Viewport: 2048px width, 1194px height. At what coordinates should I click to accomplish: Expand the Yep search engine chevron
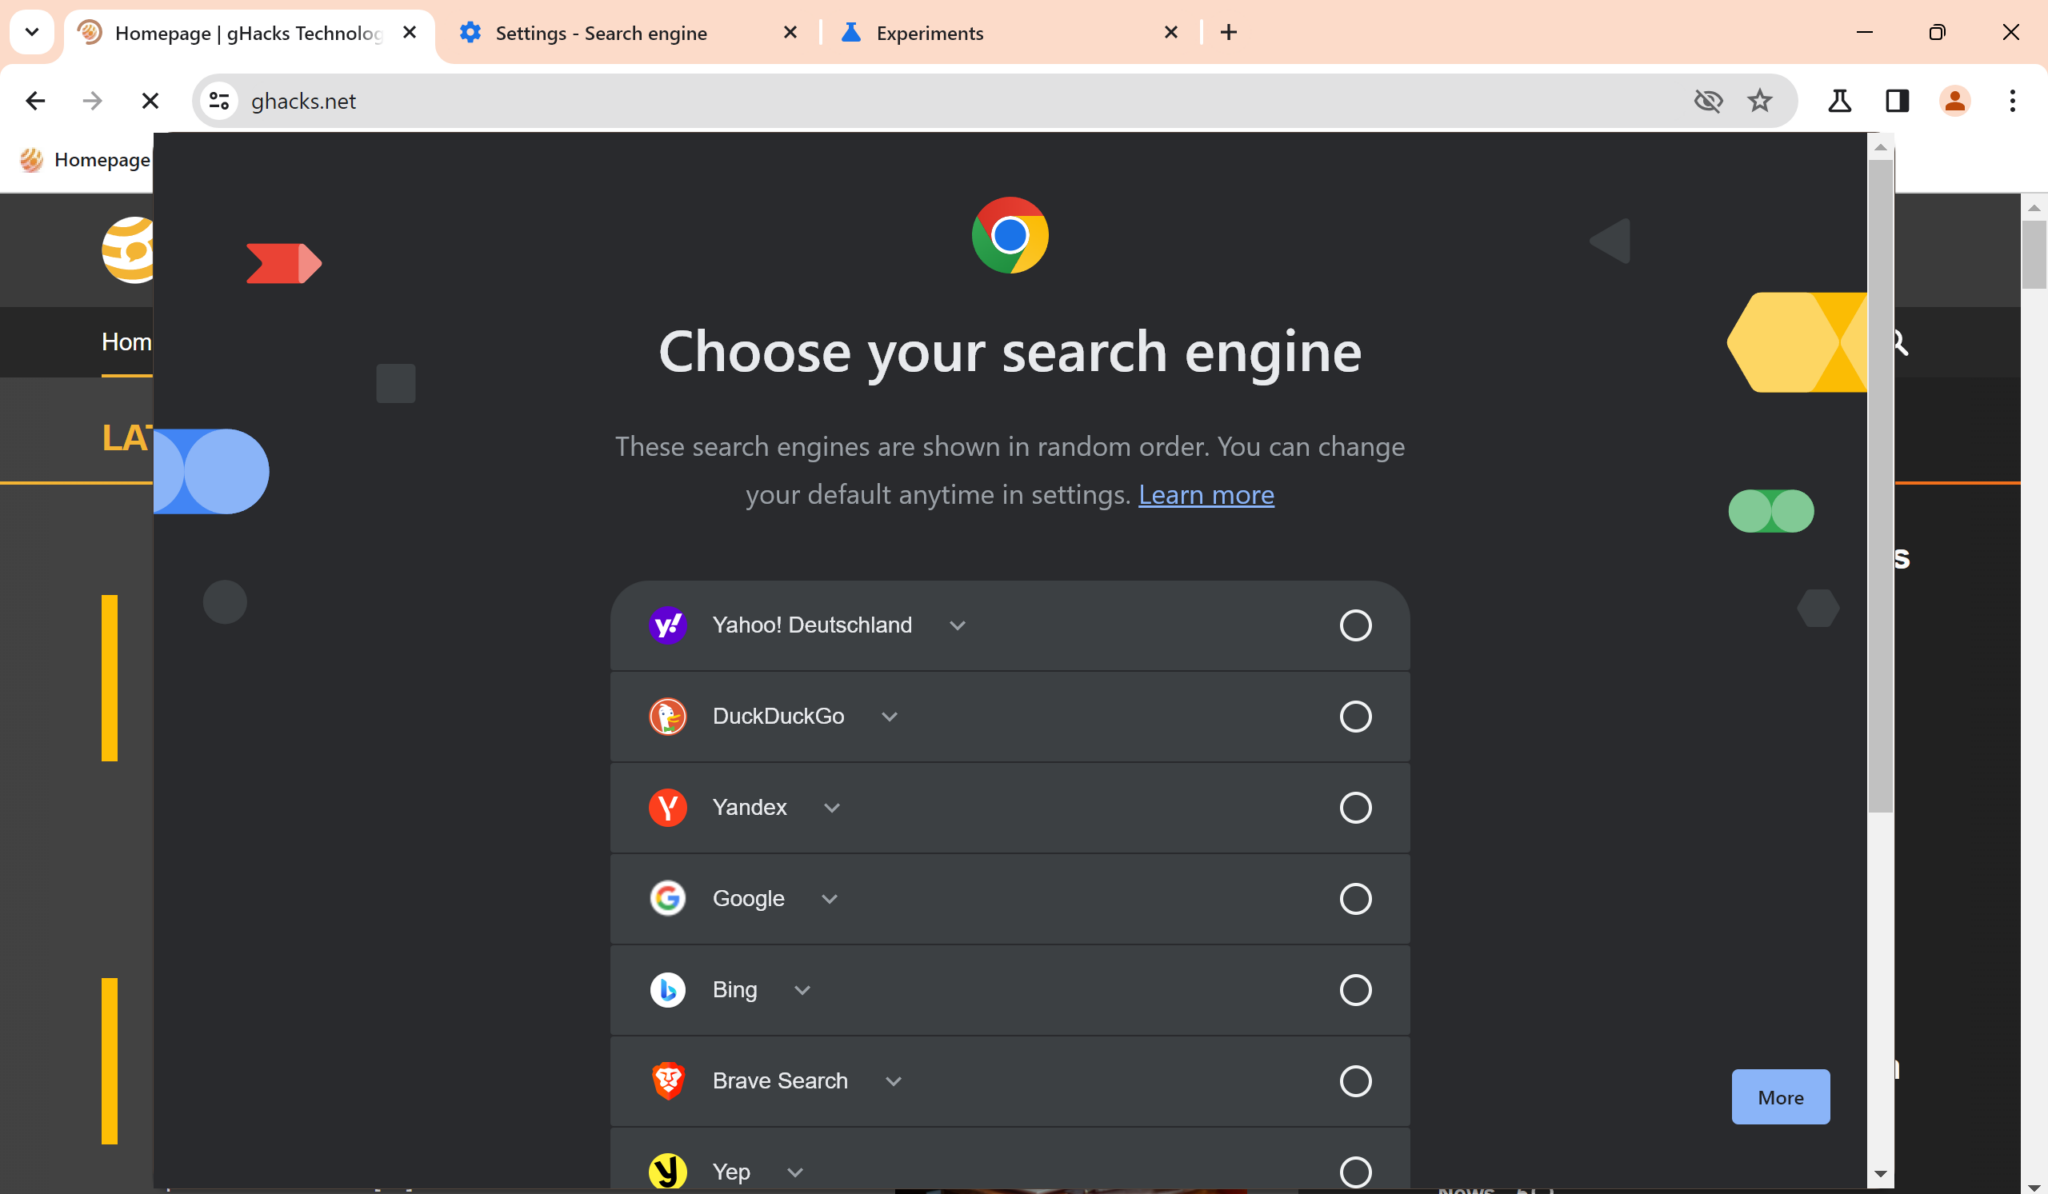pyautogui.click(x=795, y=1171)
